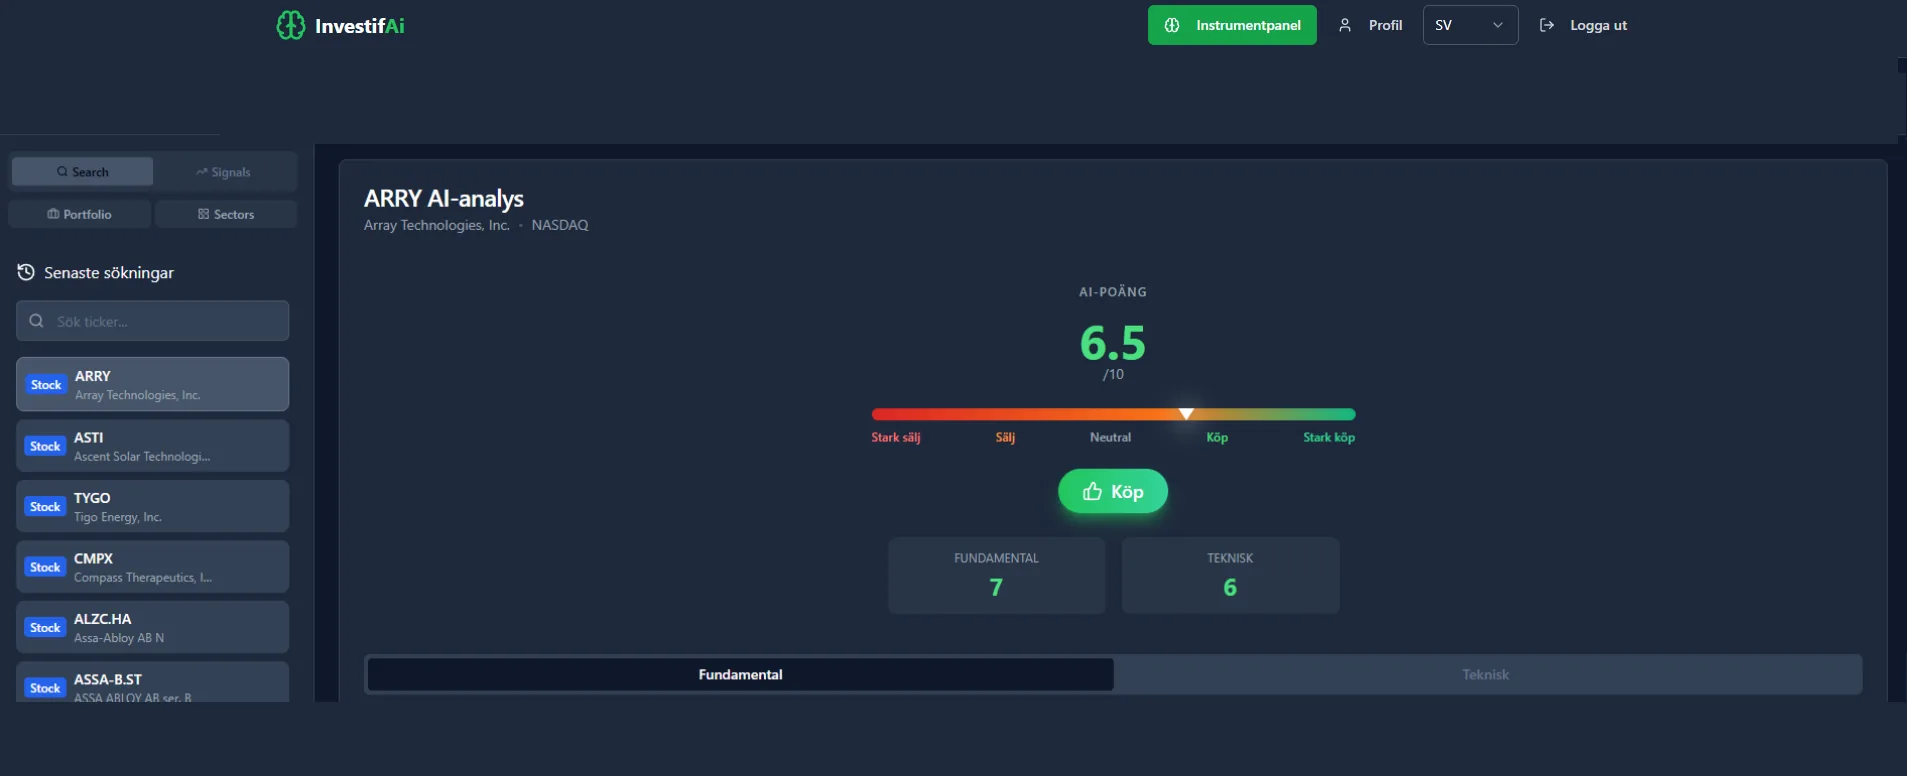Screen dimensions: 1907x776
Task: Click the green Köp recommendation button
Action: tap(1113, 491)
